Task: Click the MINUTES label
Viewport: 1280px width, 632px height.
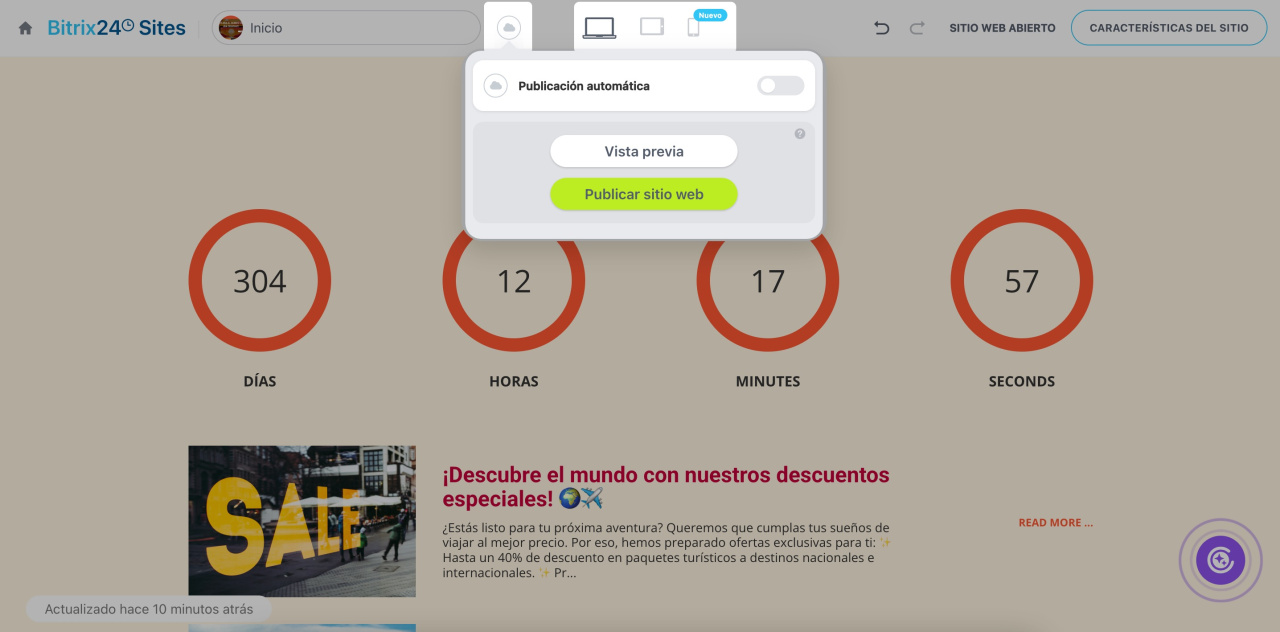Action: point(768,381)
